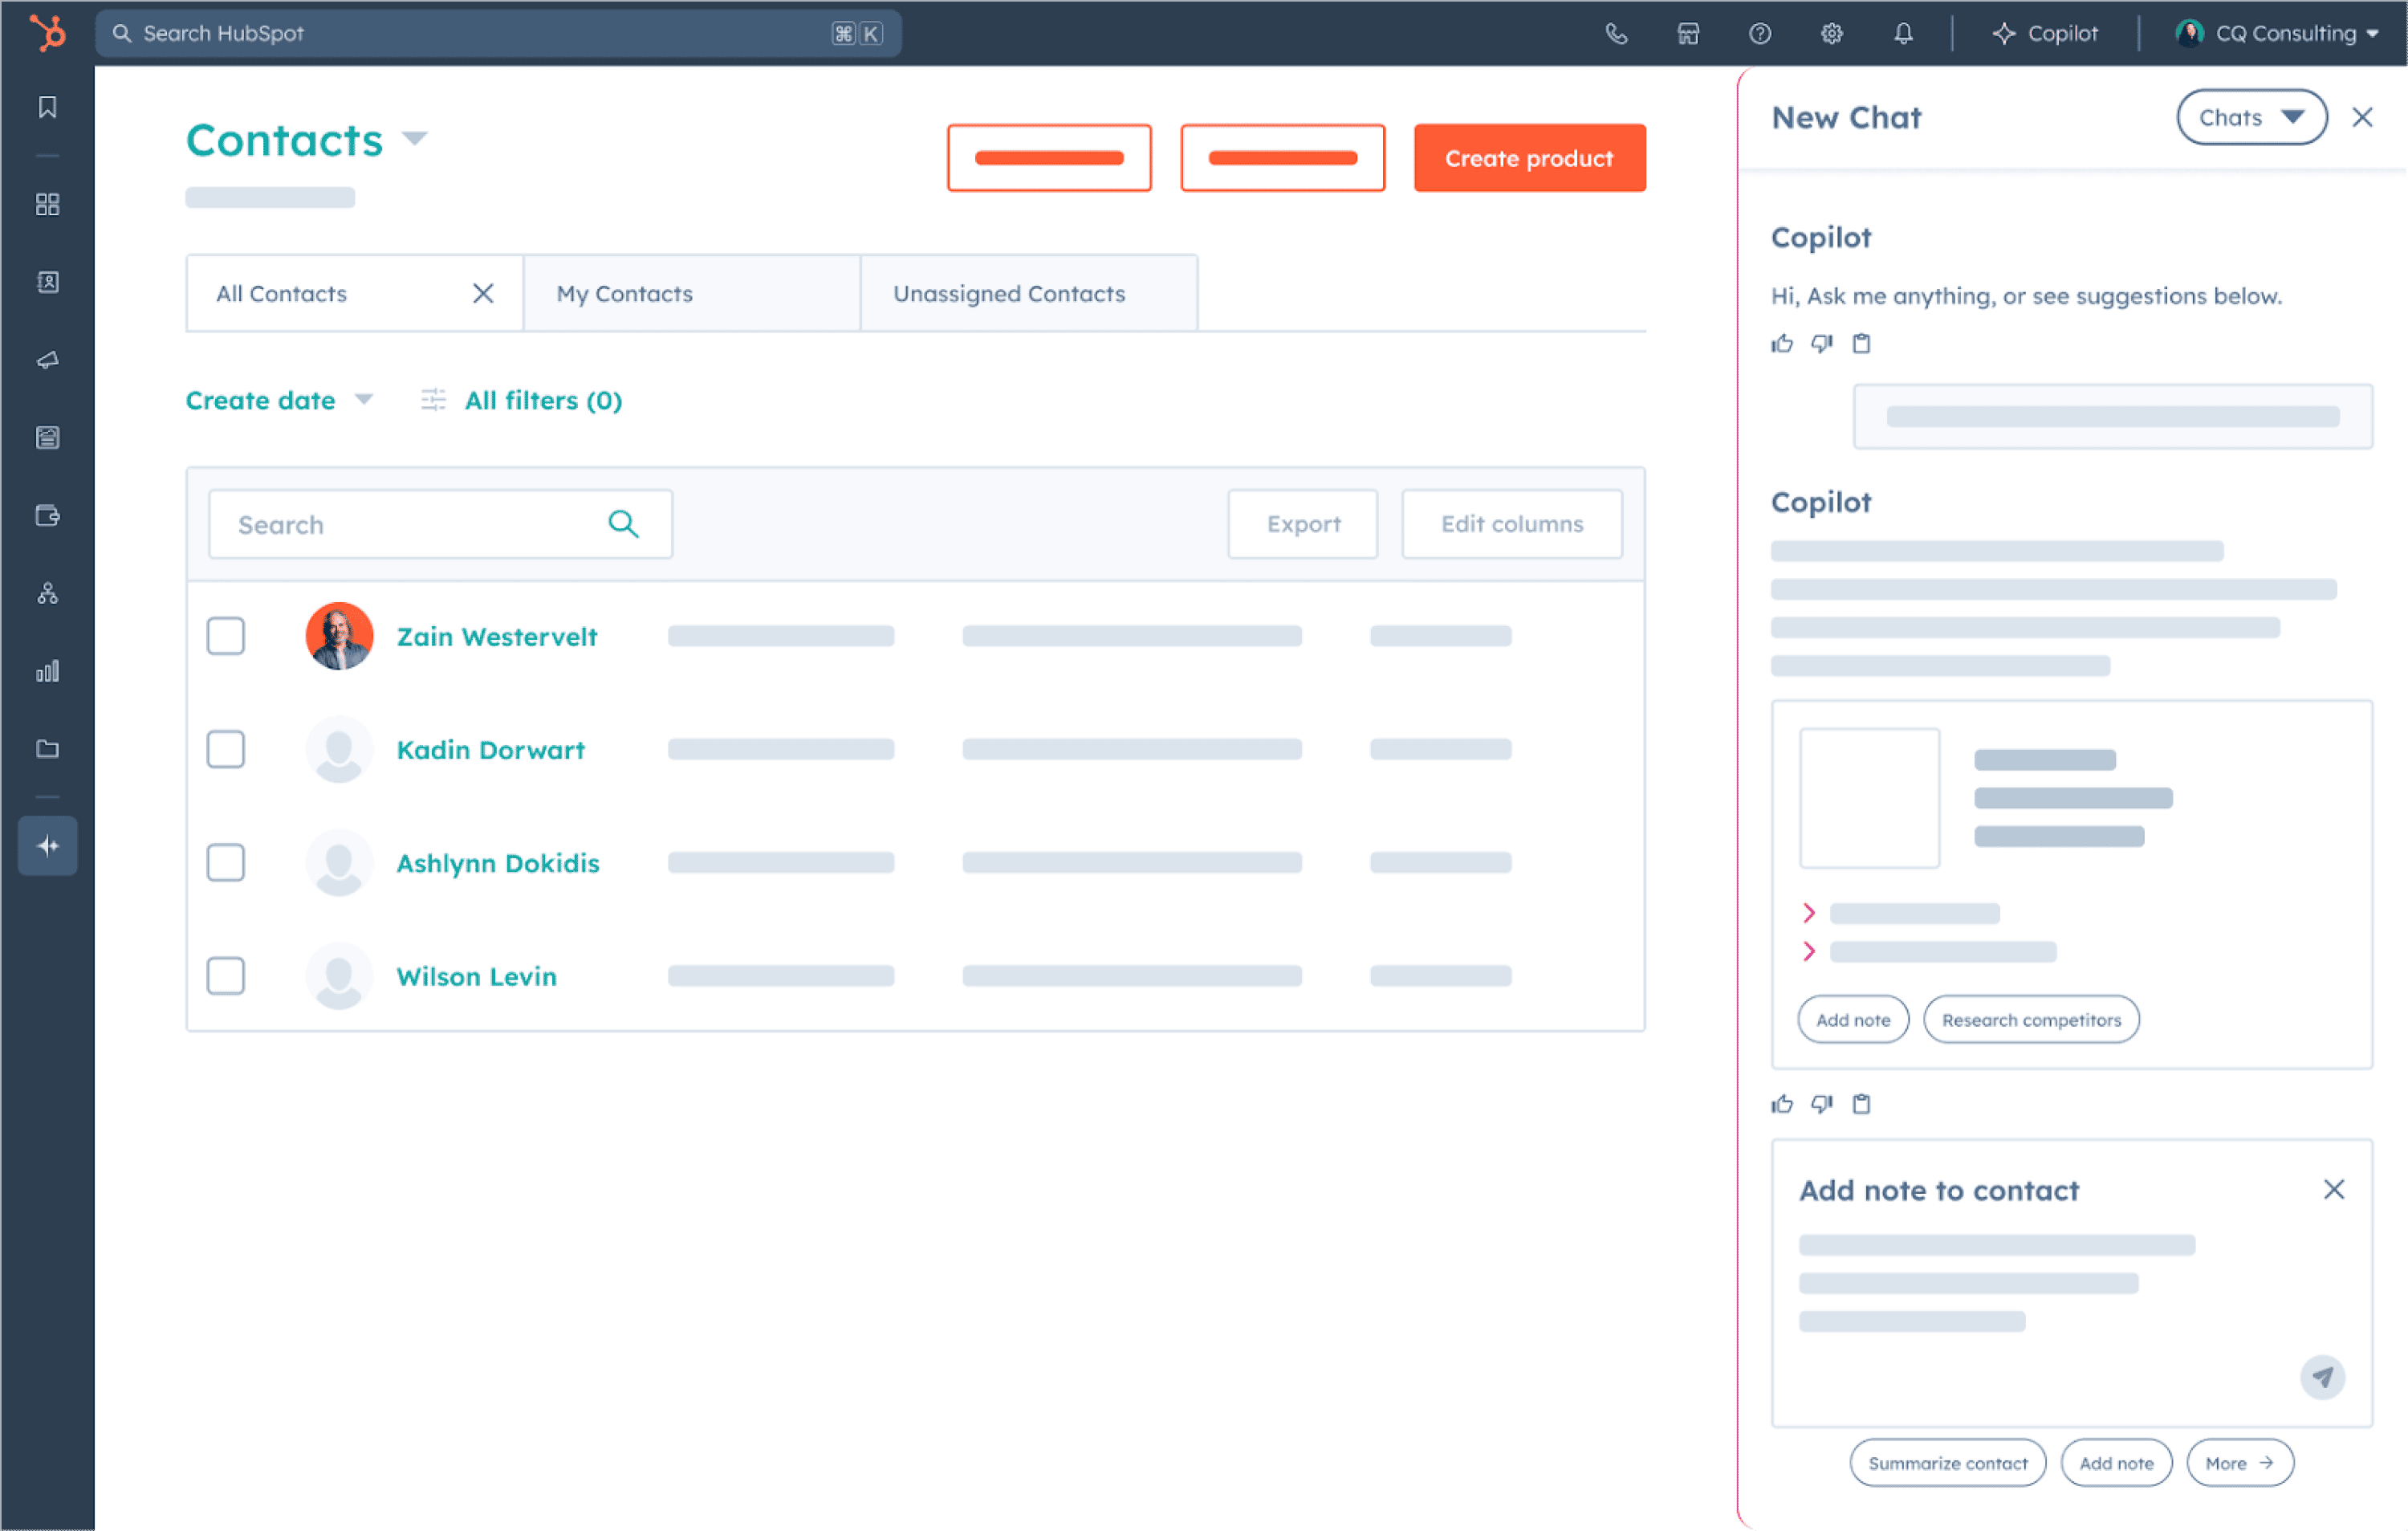Viewport: 2408px width, 1531px height.
Task: Expand the CQ Consulting account menu
Action: (2277, 33)
